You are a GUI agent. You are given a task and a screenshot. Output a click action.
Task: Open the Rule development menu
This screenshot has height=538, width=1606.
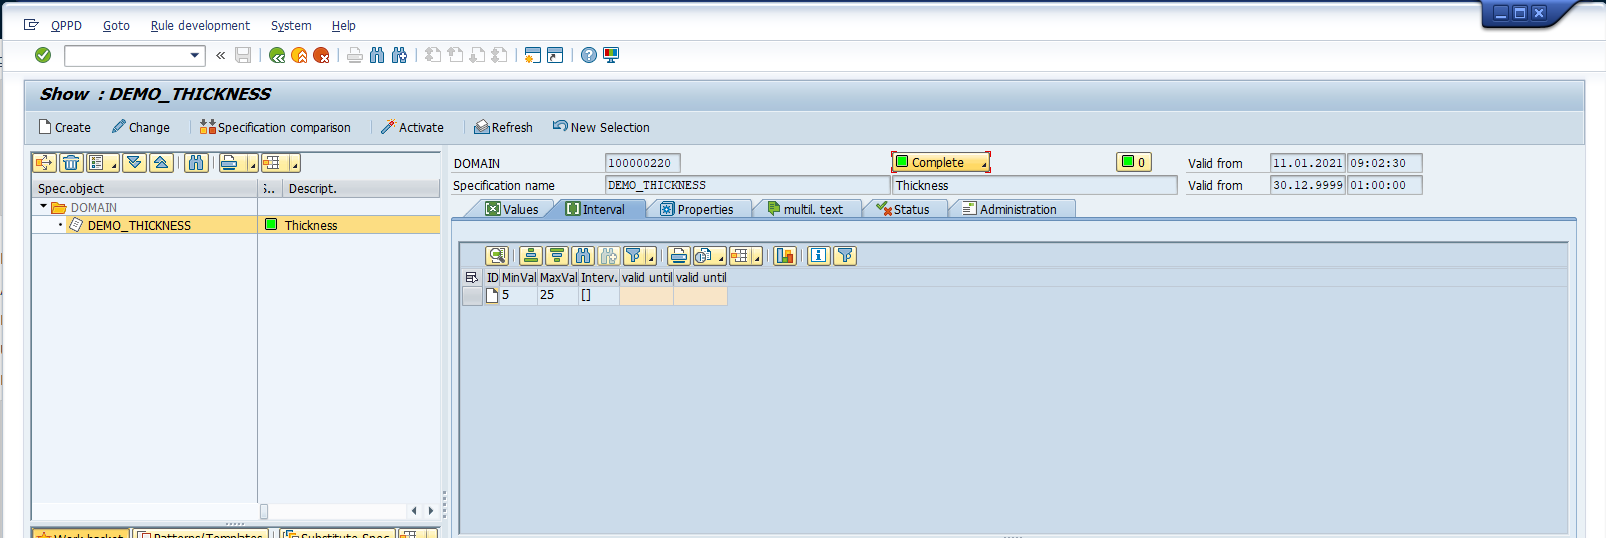pos(200,25)
